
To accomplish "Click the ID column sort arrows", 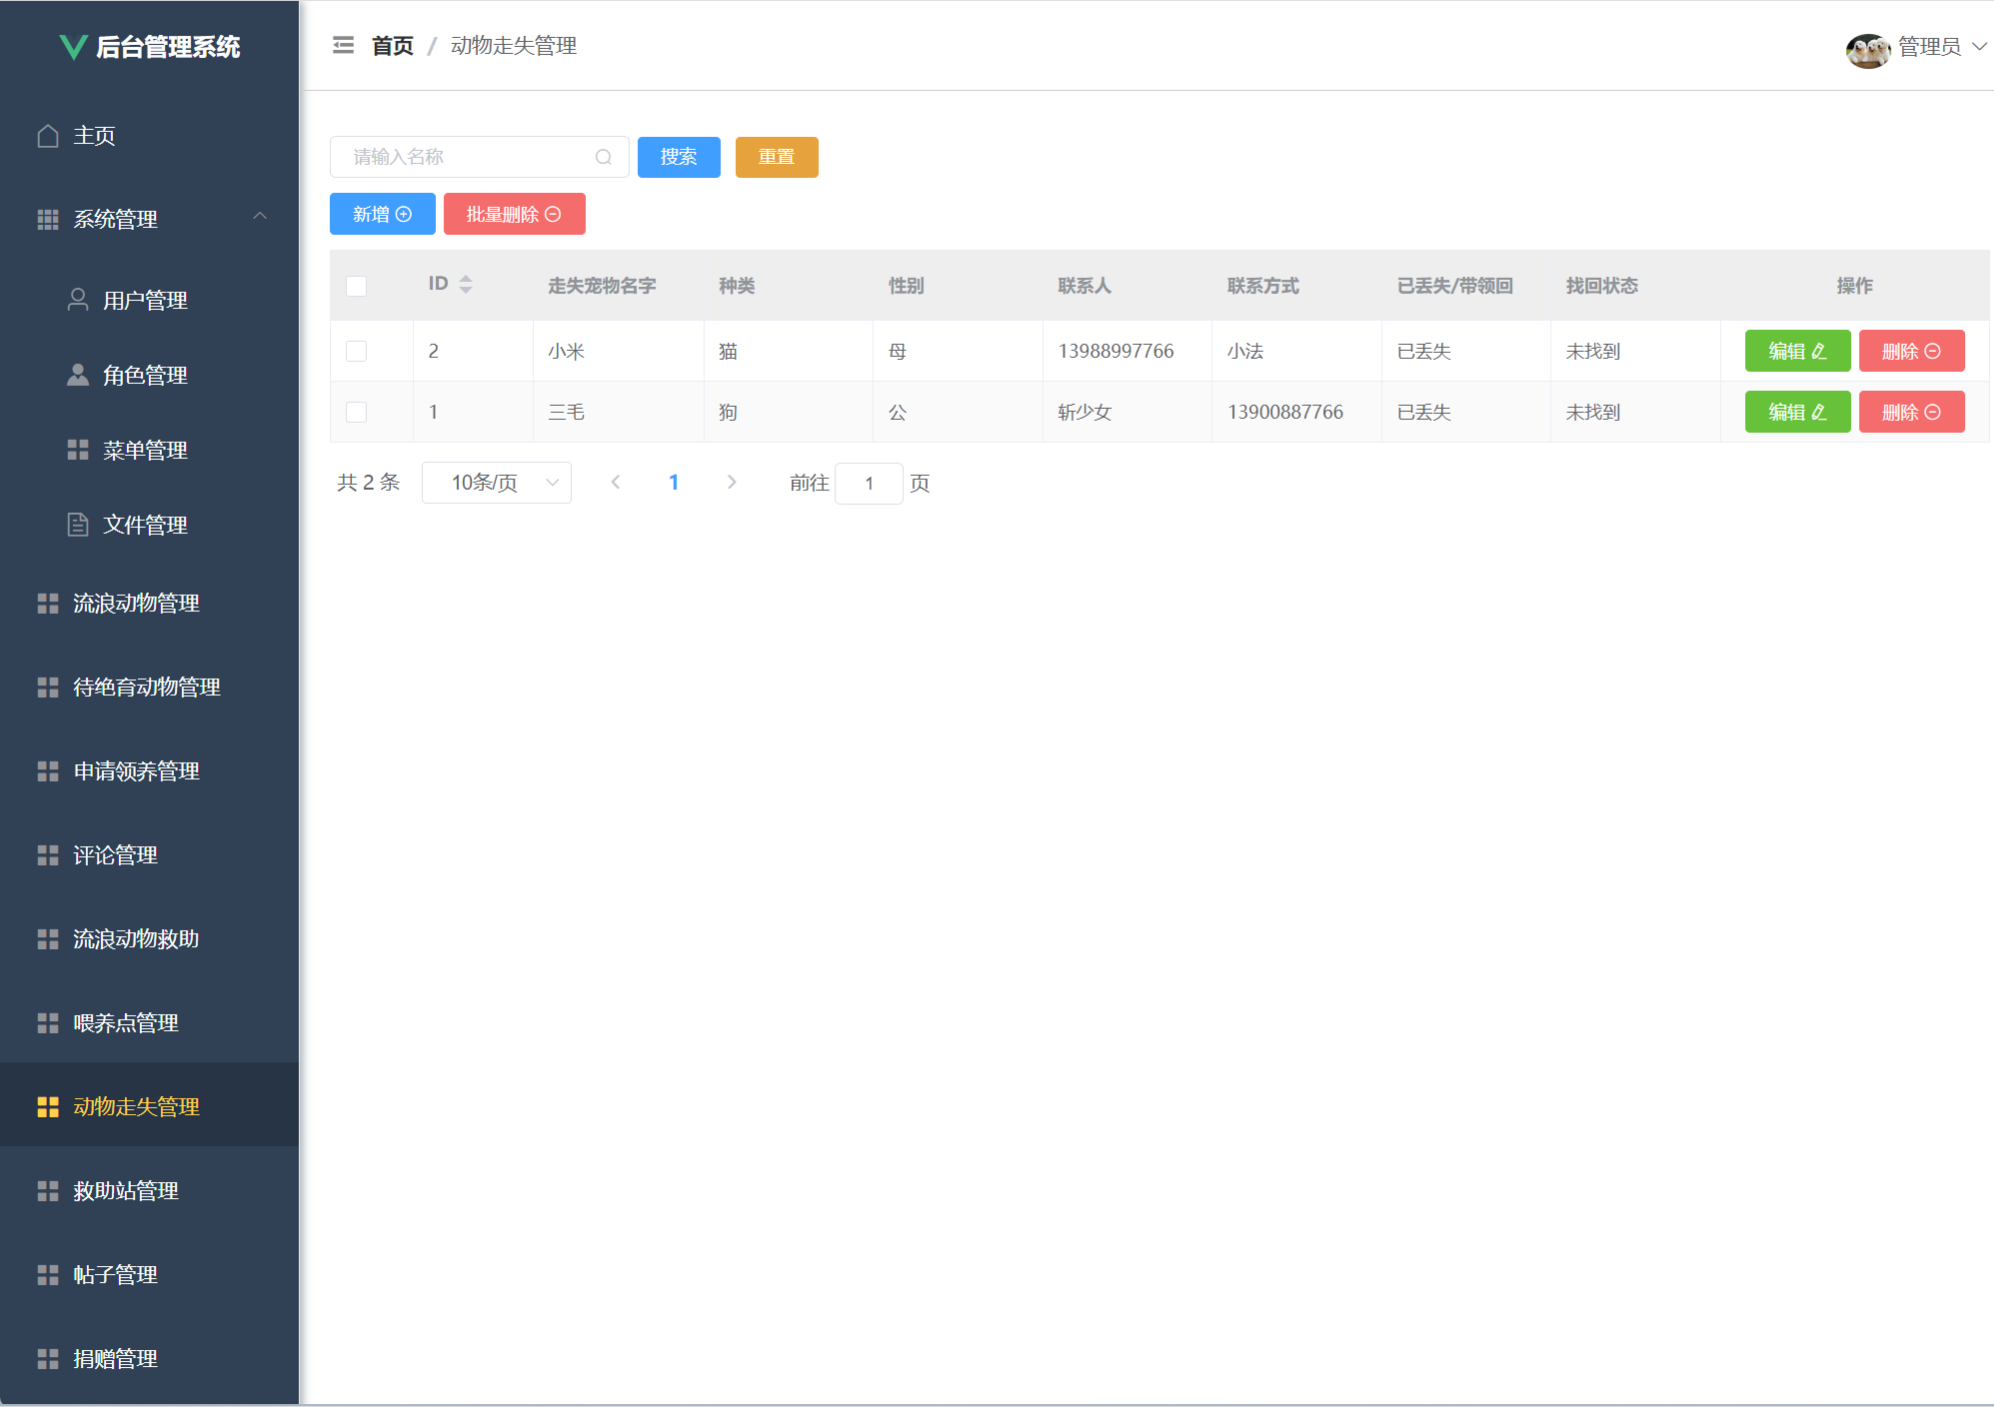I will click(x=466, y=285).
